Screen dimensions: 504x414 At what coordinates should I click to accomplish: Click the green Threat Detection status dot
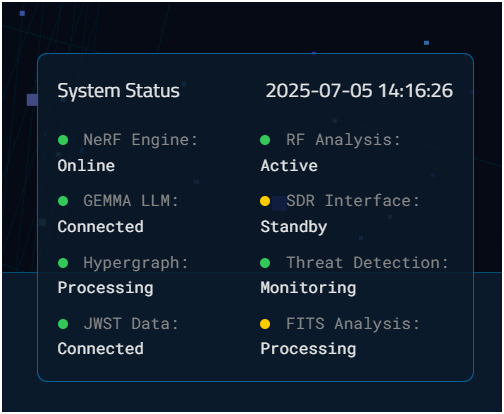265,263
